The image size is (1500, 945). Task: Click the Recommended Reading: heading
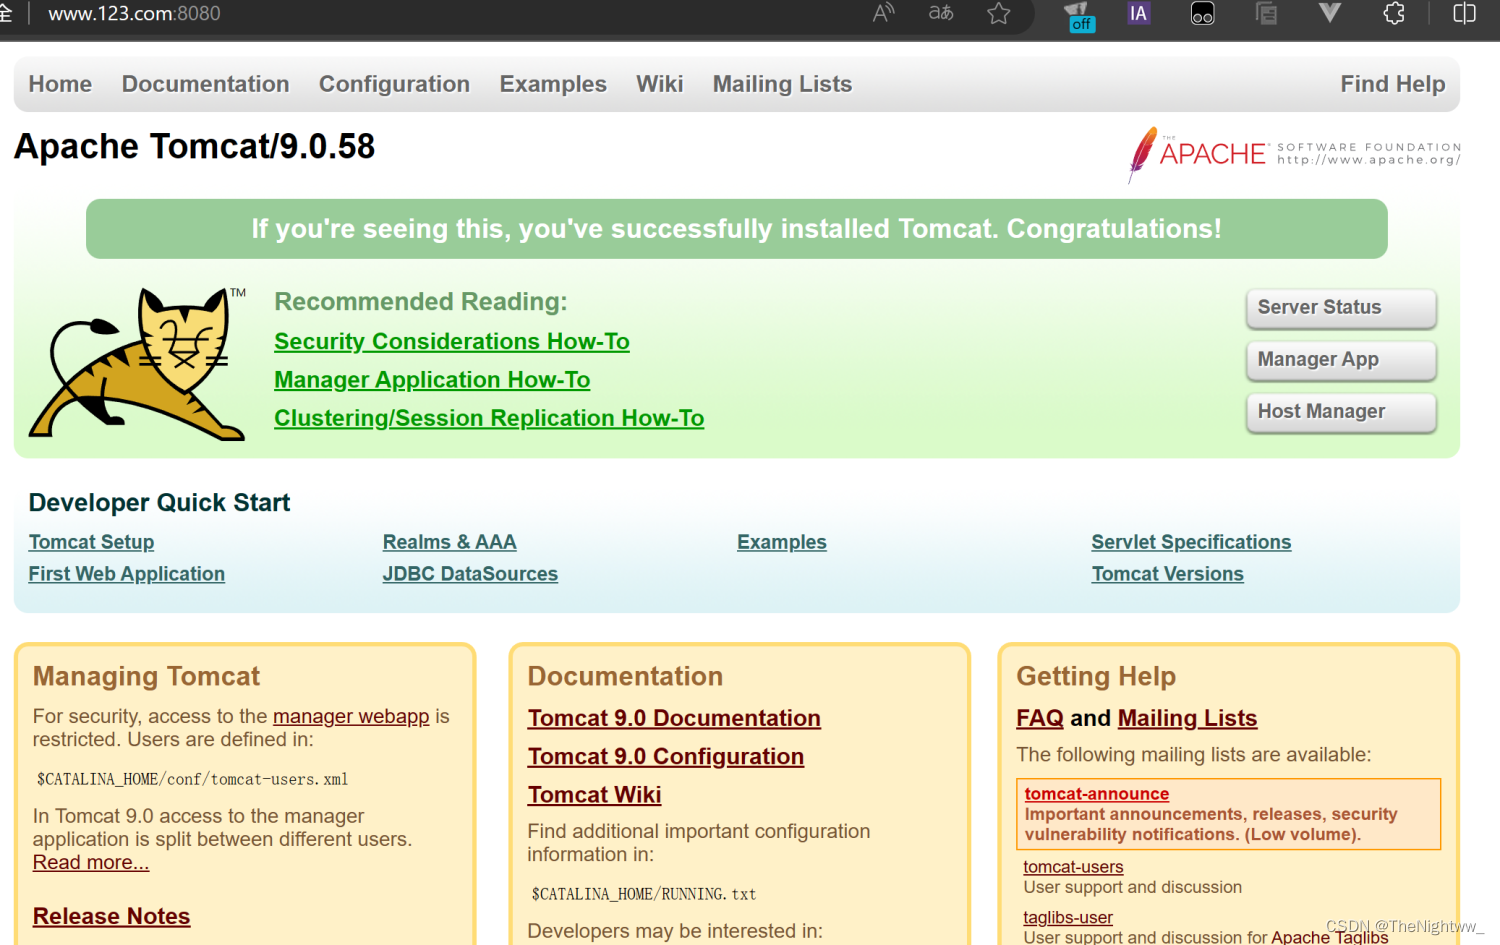421,302
